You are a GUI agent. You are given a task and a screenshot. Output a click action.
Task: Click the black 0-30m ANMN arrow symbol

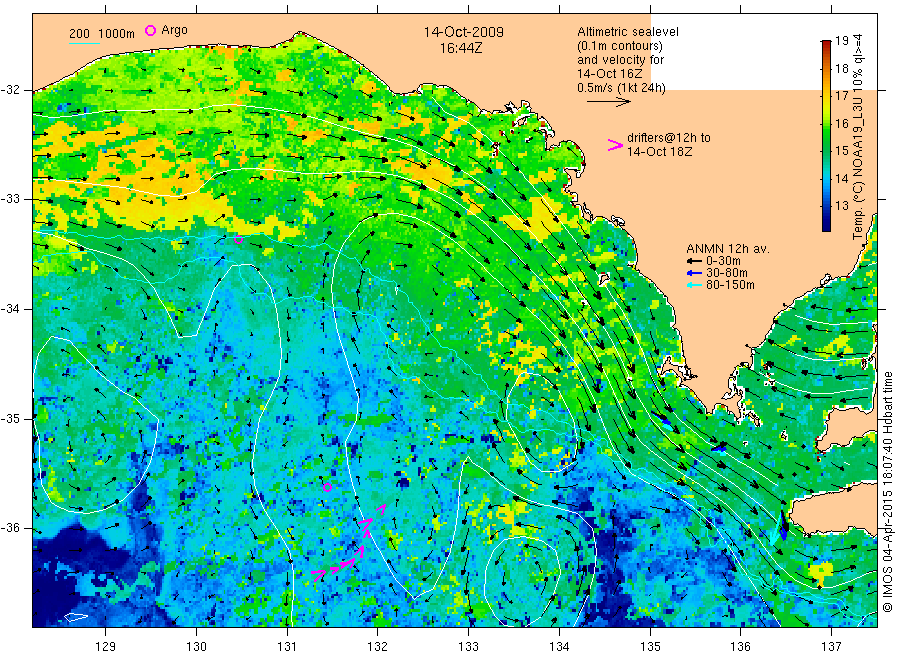[695, 261]
